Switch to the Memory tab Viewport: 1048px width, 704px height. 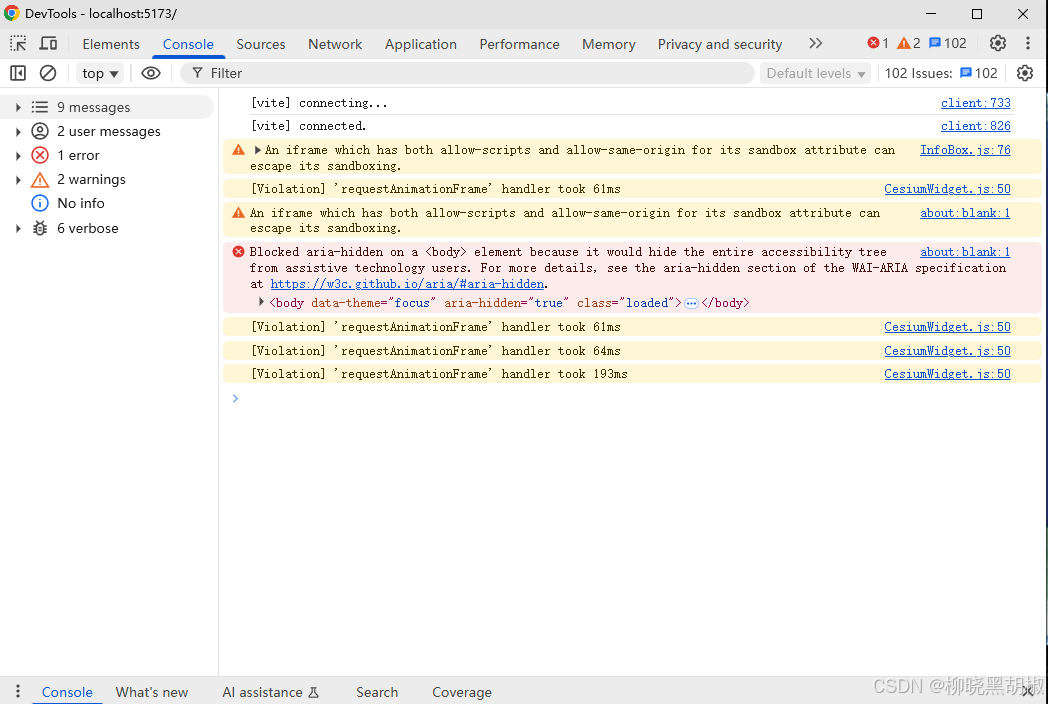click(x=608, y=44)
